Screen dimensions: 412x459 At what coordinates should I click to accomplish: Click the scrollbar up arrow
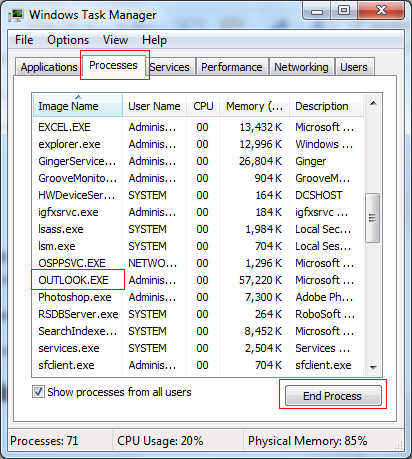click(373, 103)
